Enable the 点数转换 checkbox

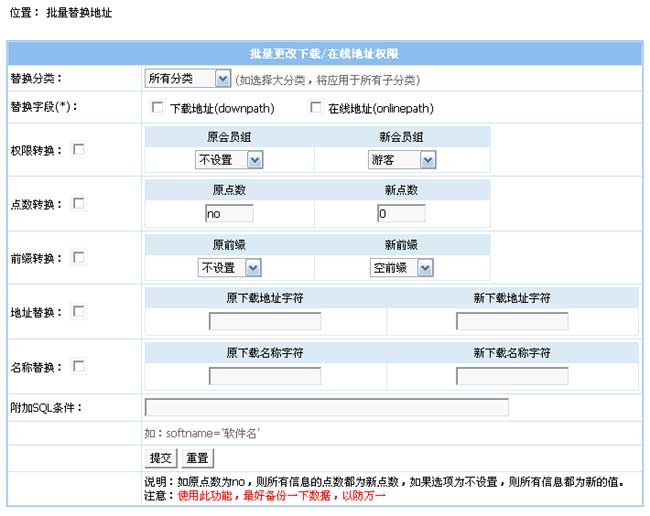pos(79,204)
